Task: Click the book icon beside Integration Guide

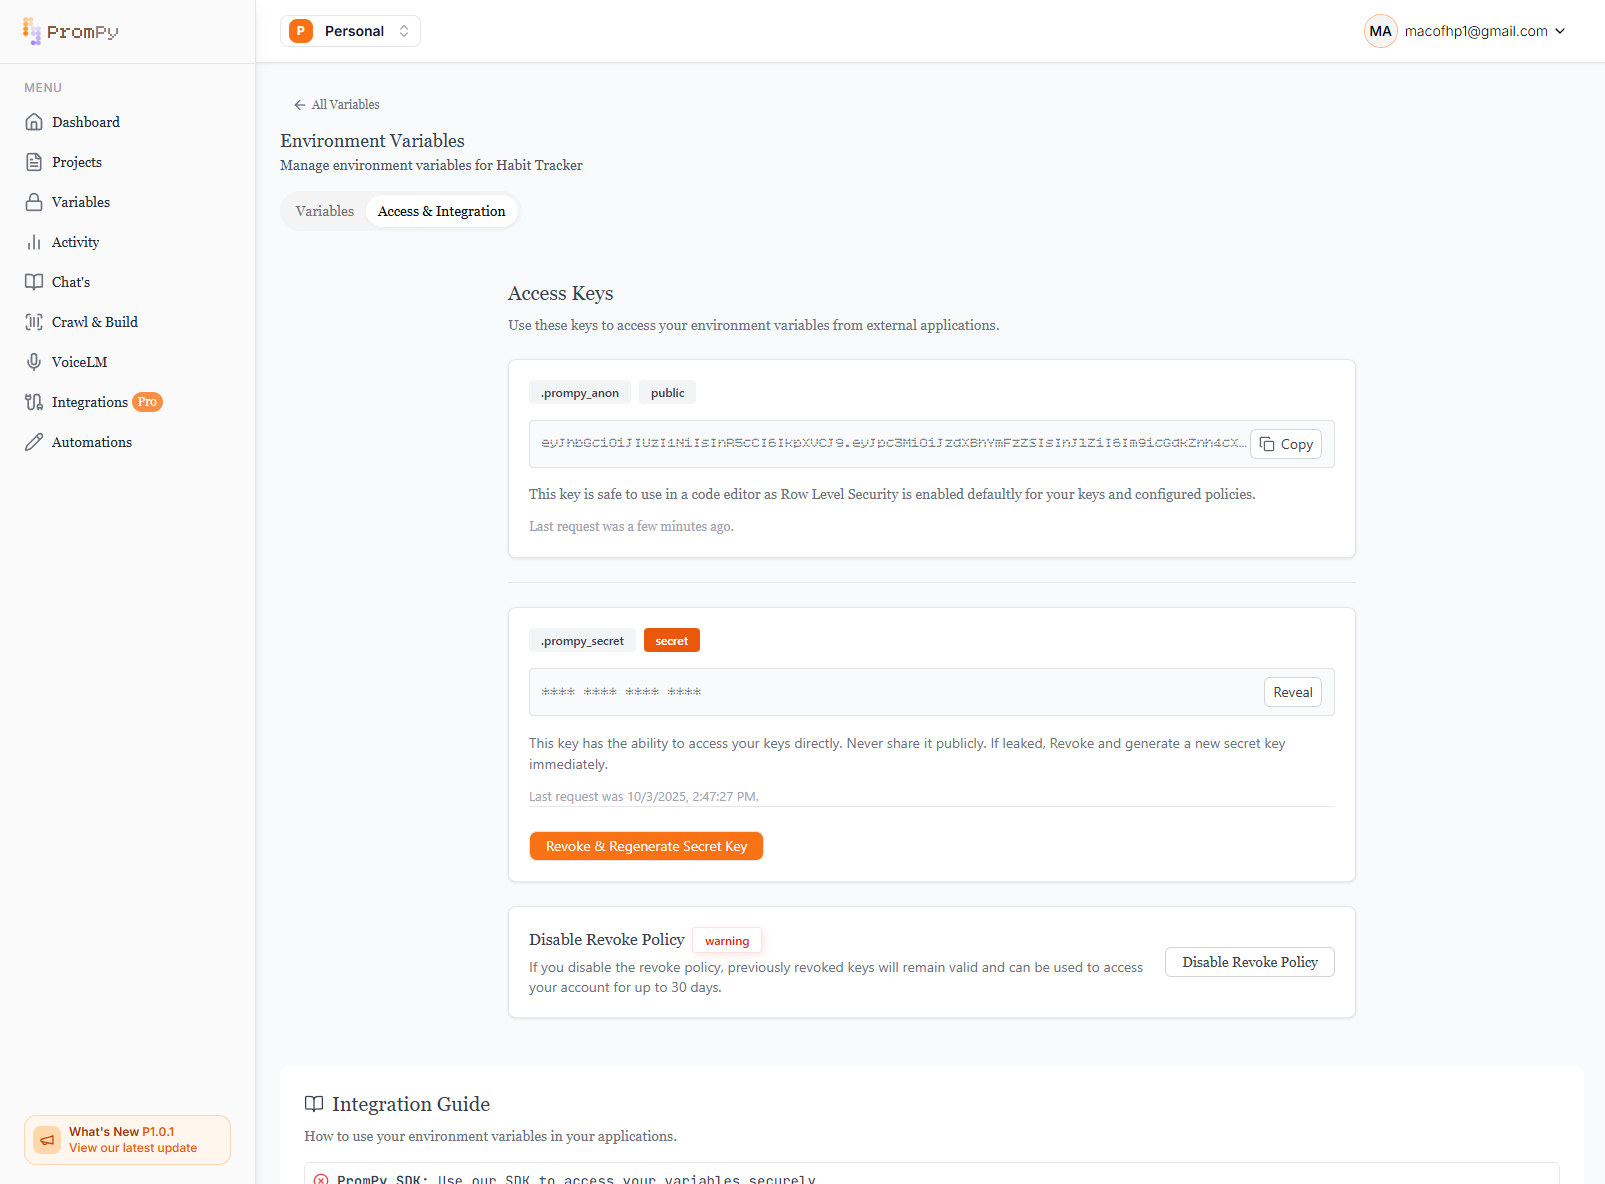Action: (314, 1104)
